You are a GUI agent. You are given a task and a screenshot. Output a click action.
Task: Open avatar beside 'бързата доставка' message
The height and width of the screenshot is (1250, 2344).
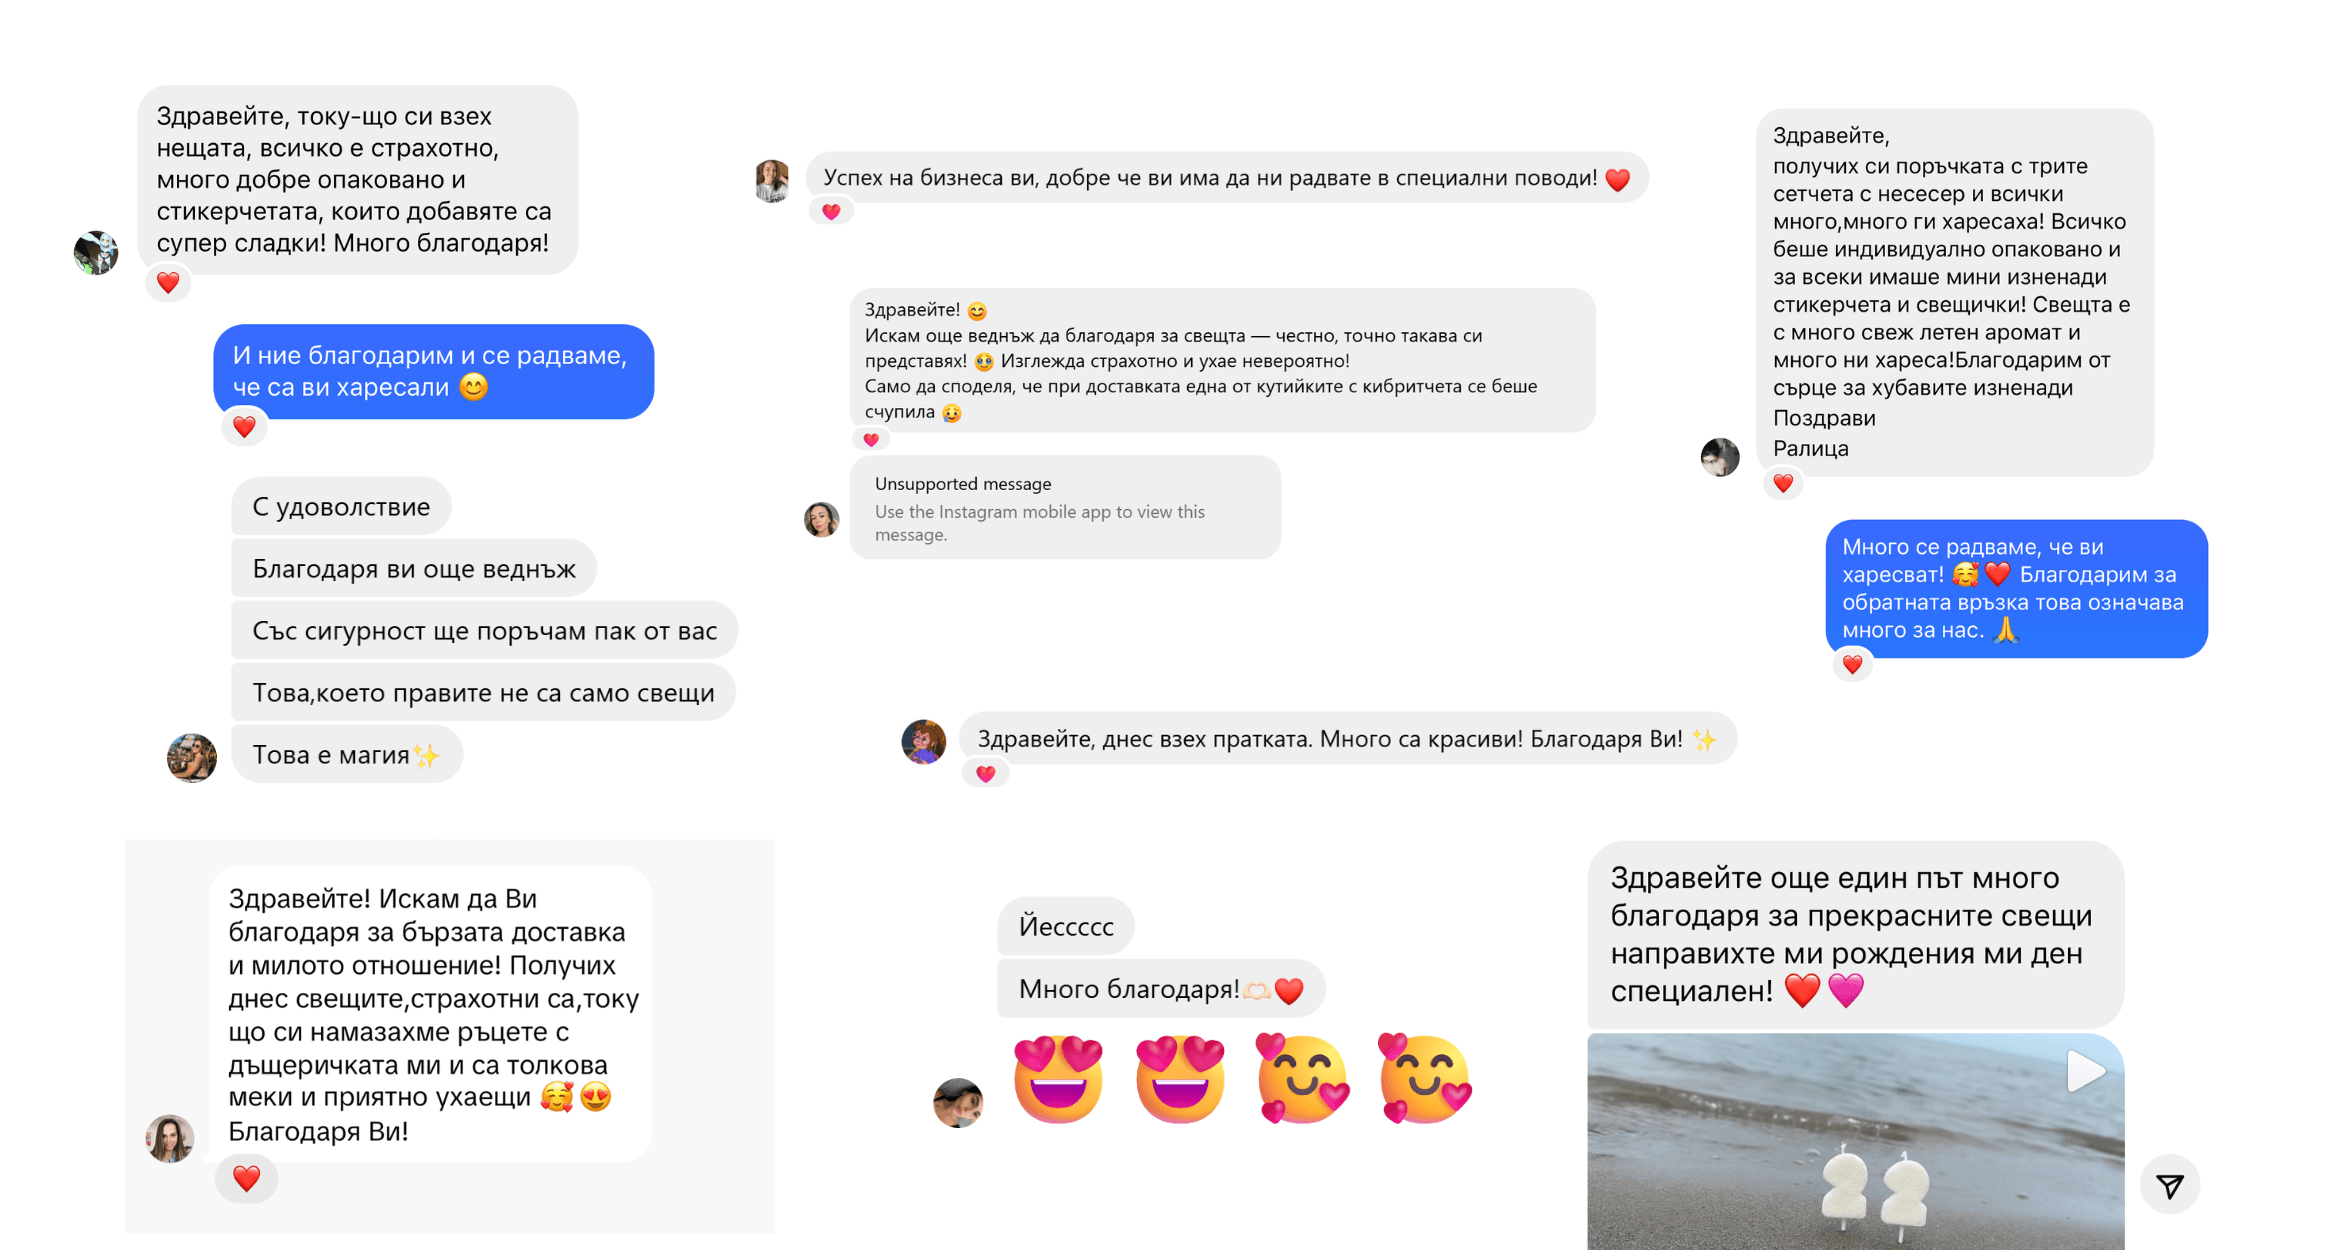(170, 1138)
